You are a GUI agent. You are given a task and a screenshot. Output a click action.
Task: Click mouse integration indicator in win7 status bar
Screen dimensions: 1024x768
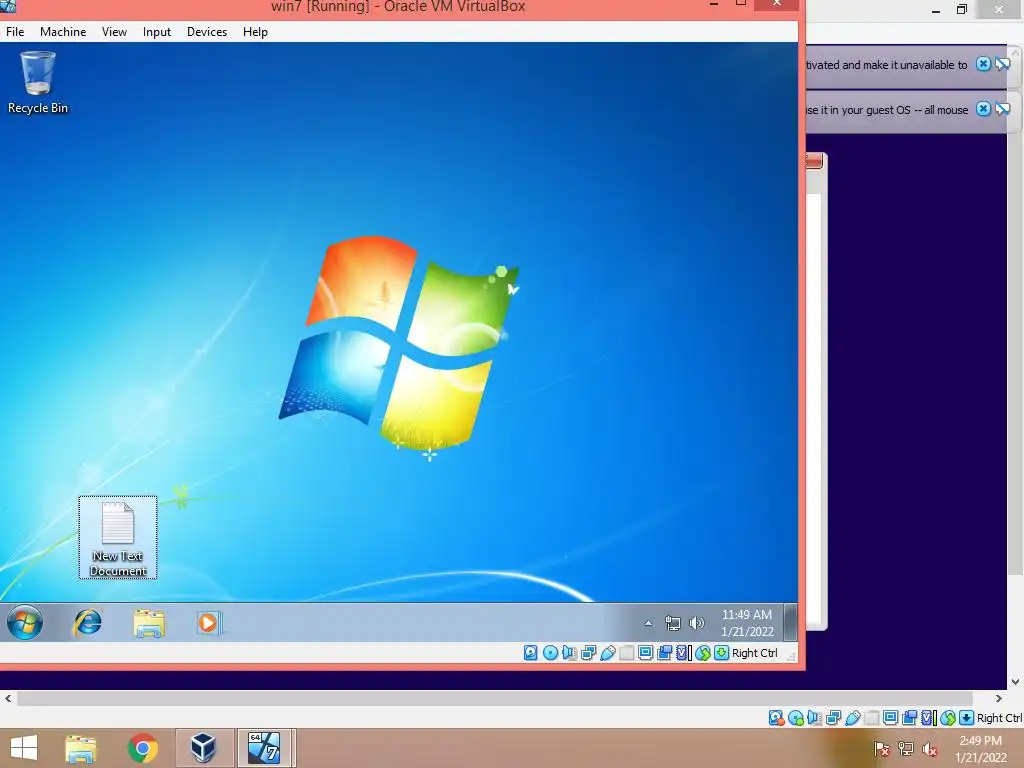point(703,652)
